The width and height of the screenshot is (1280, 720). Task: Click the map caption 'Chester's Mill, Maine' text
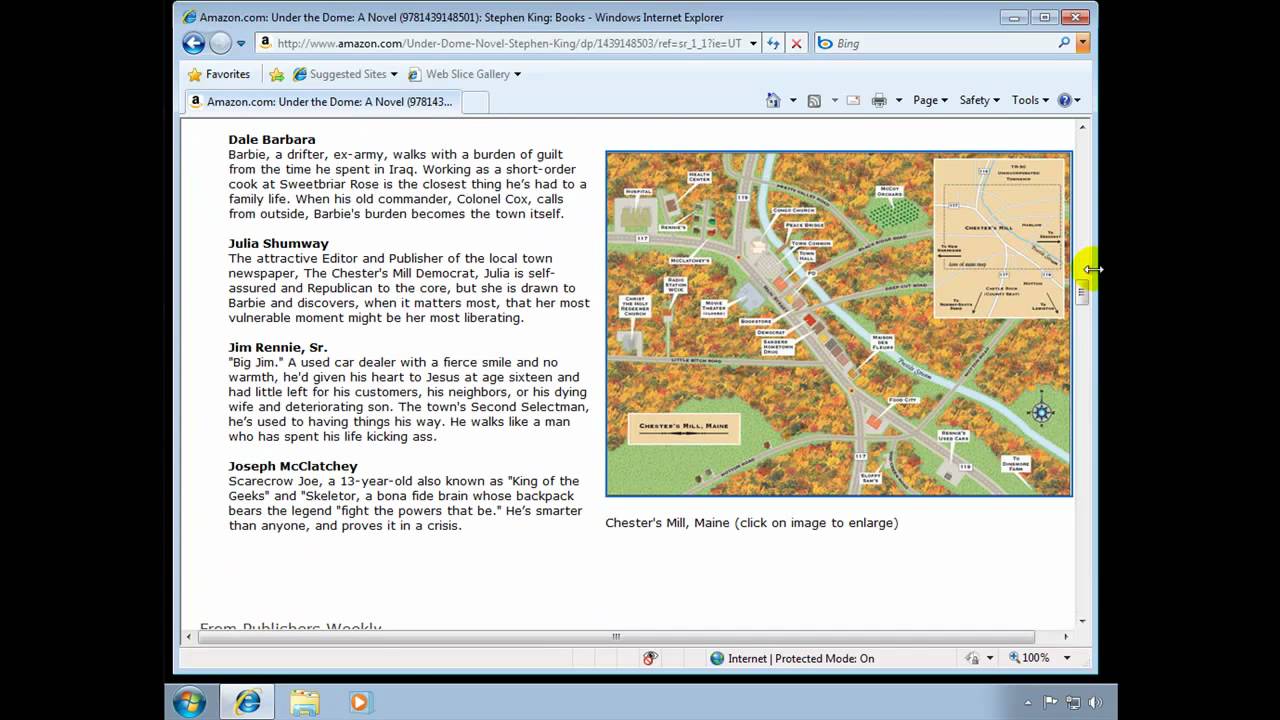click(x=667, y=522)
